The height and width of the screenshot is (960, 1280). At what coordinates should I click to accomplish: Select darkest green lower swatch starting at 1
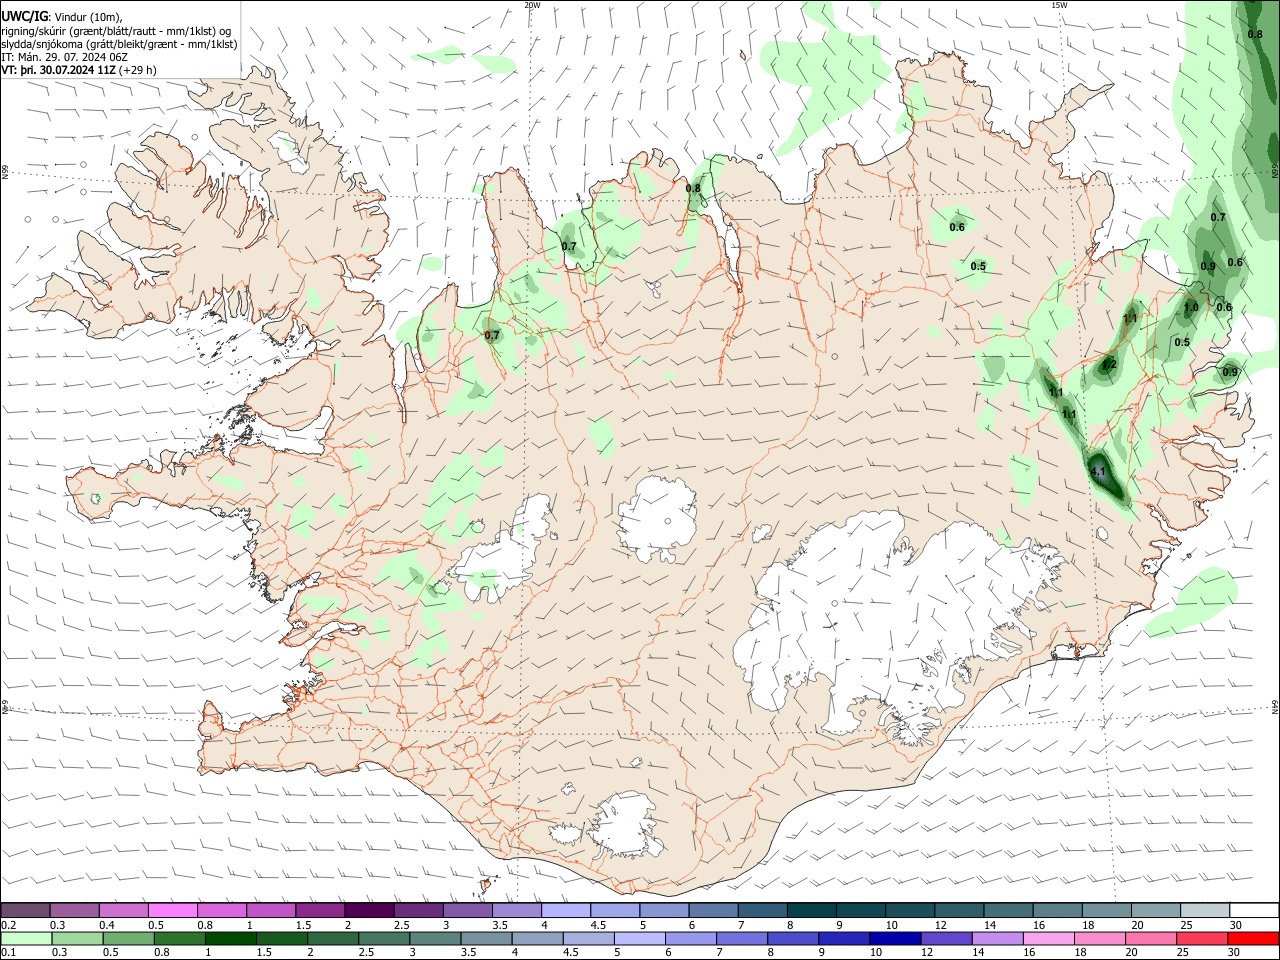point(230,938)
